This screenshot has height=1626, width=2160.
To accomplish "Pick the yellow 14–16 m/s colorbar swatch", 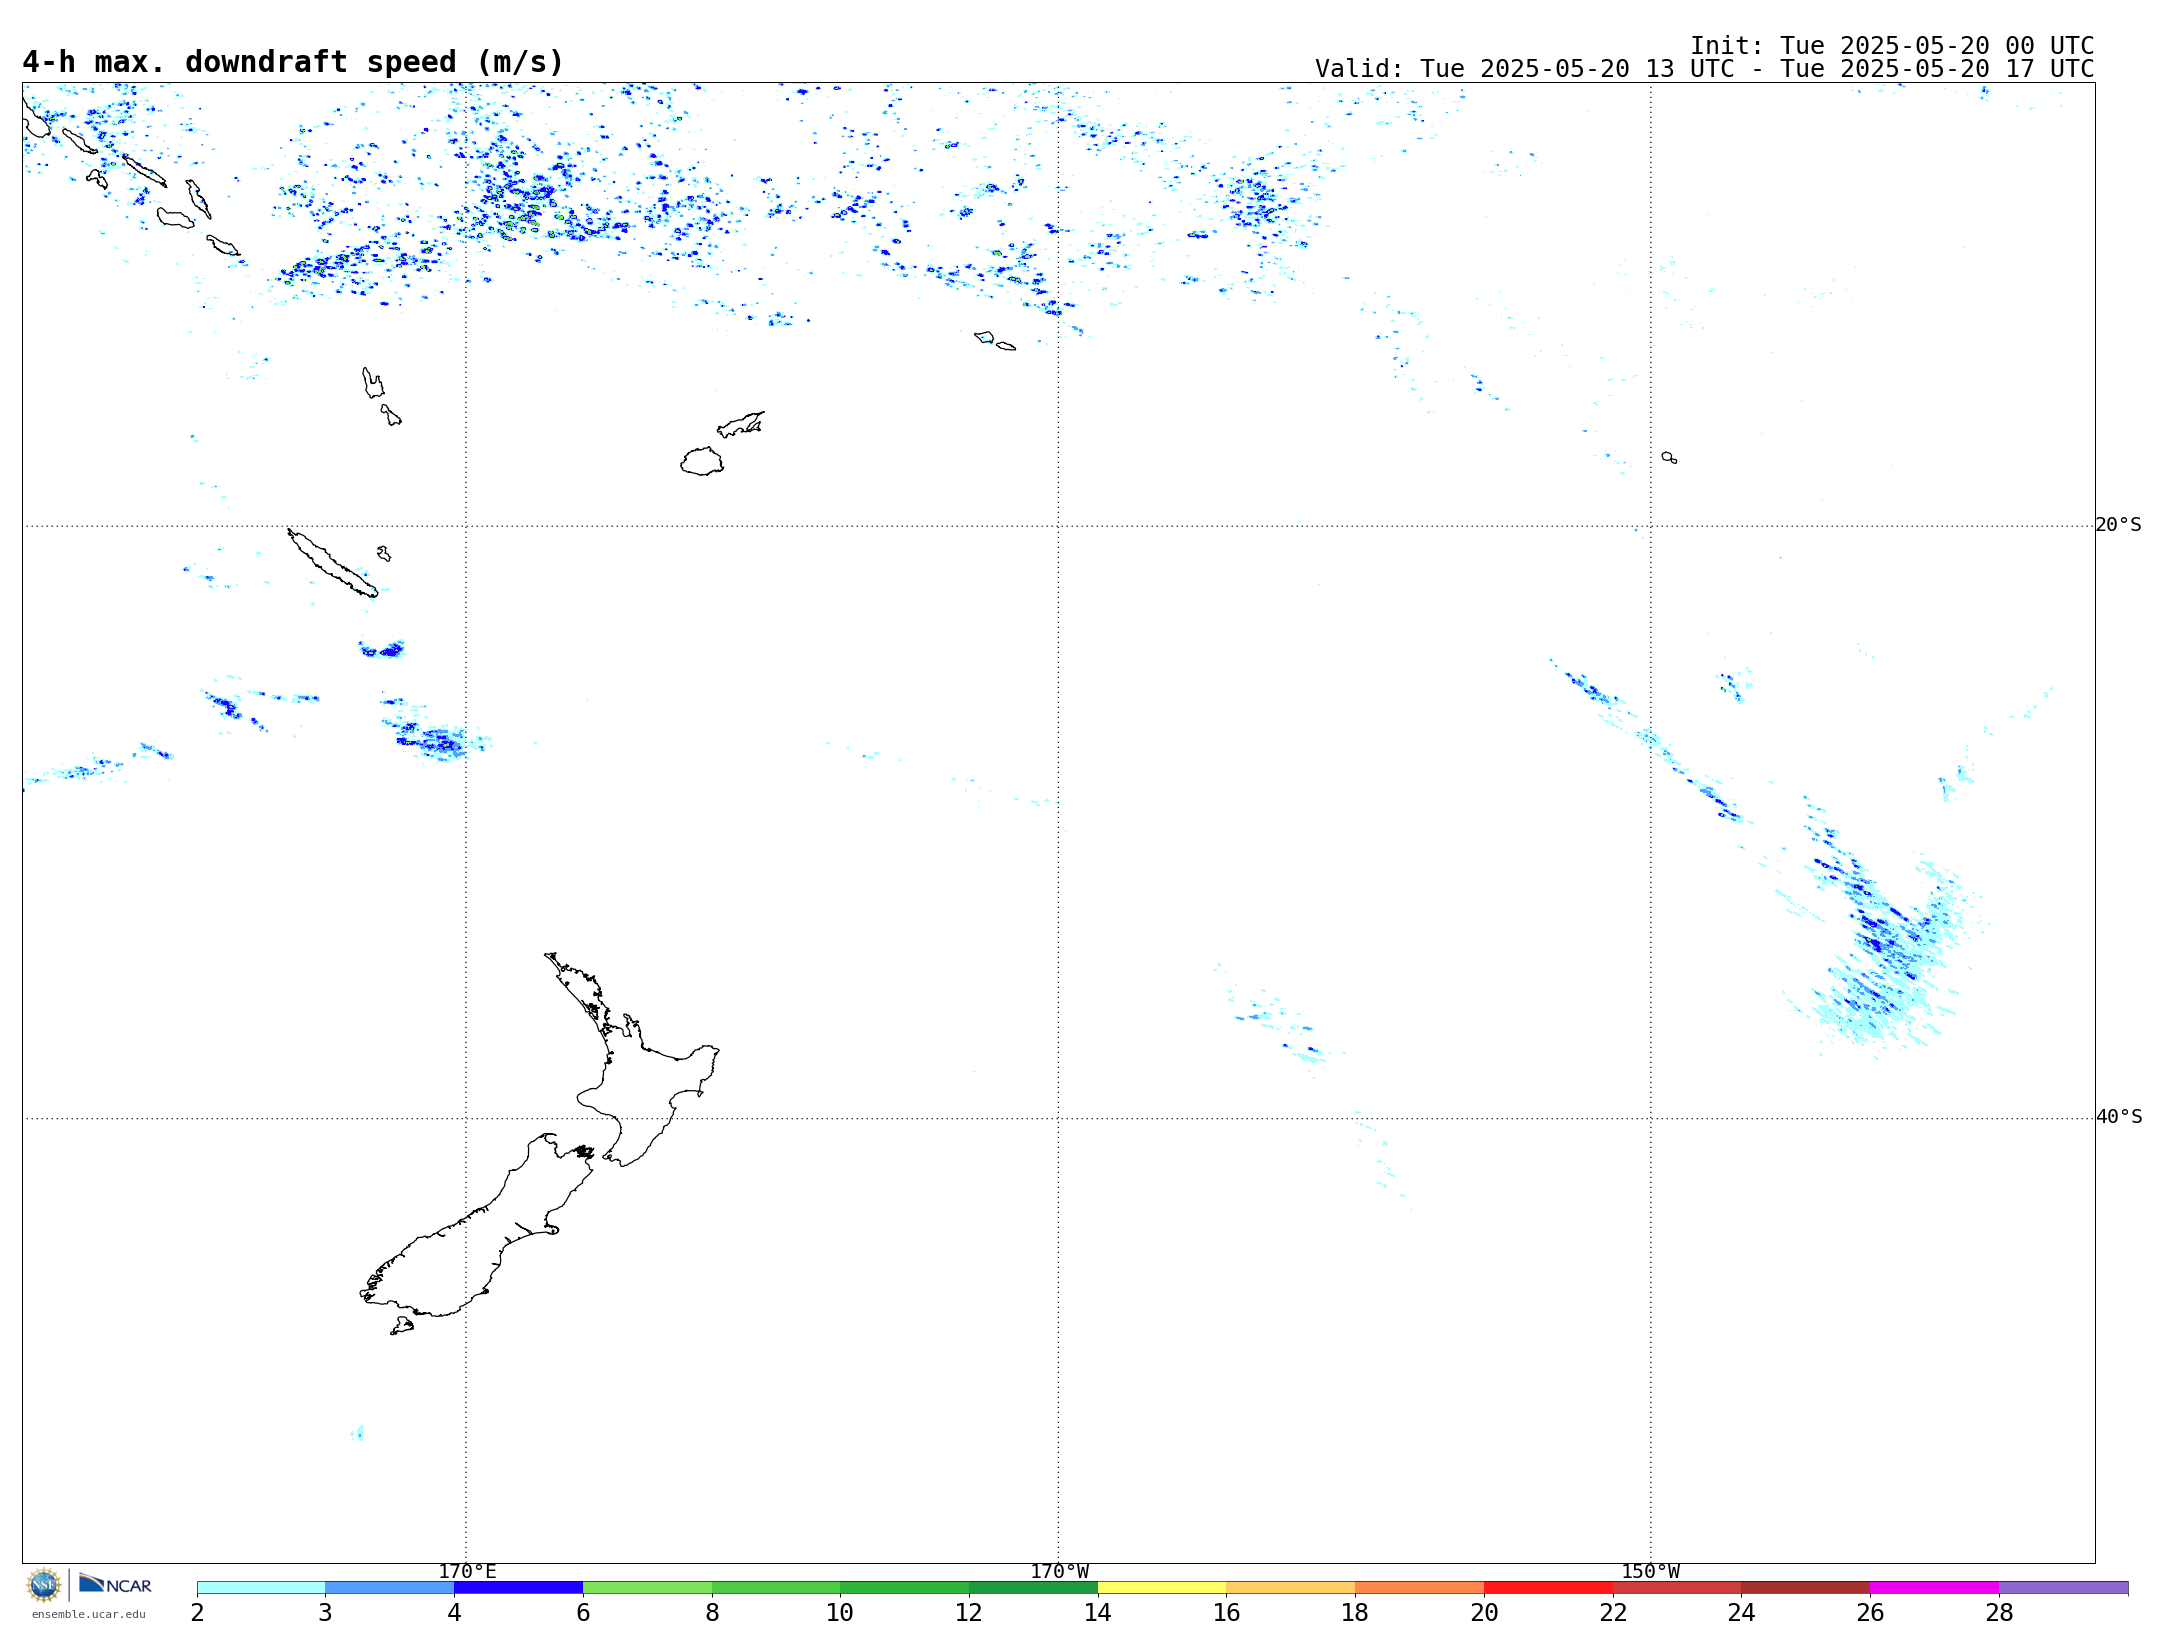I will (x=1162, y=1587).
